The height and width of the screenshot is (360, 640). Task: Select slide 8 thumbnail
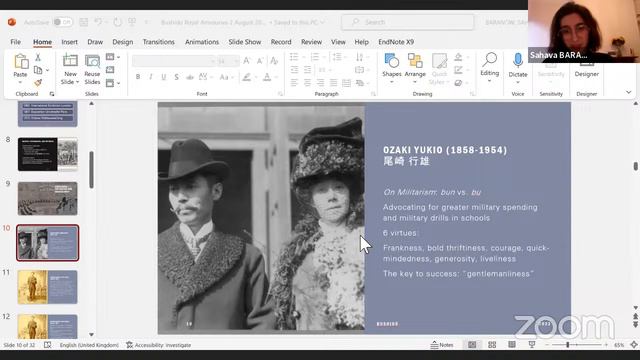(47, 154)
